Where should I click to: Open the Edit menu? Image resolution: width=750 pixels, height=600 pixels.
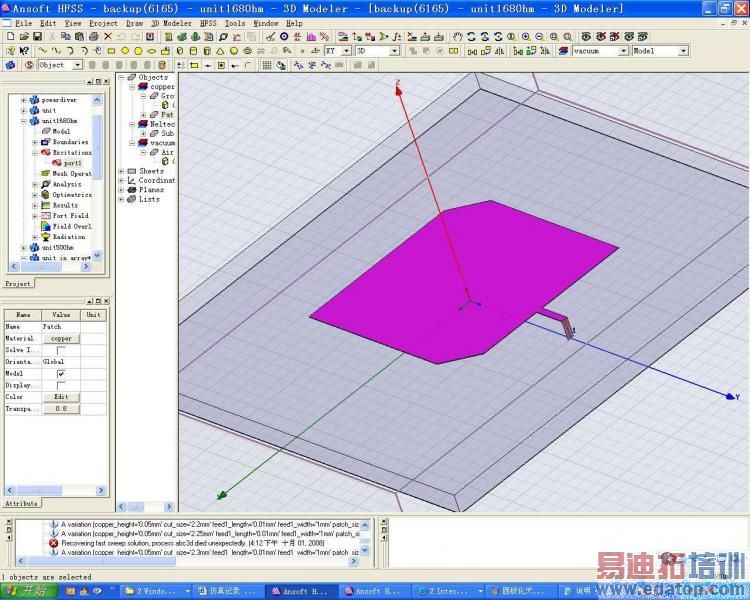pyautogui.click(x=48, y=23)
